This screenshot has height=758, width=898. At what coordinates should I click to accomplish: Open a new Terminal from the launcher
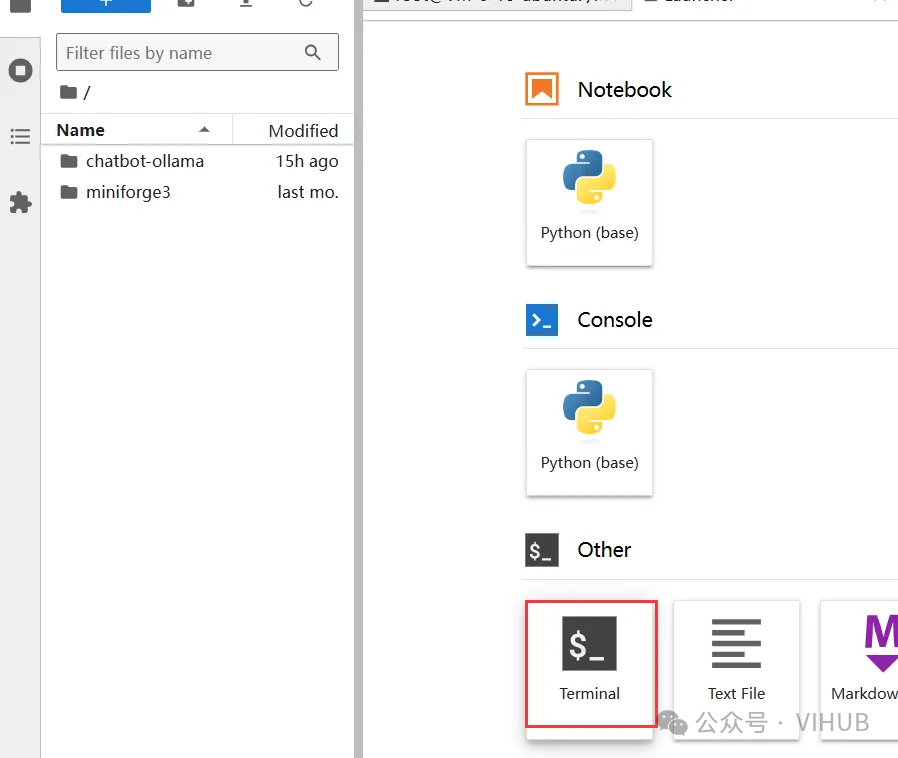click(590, 664)
